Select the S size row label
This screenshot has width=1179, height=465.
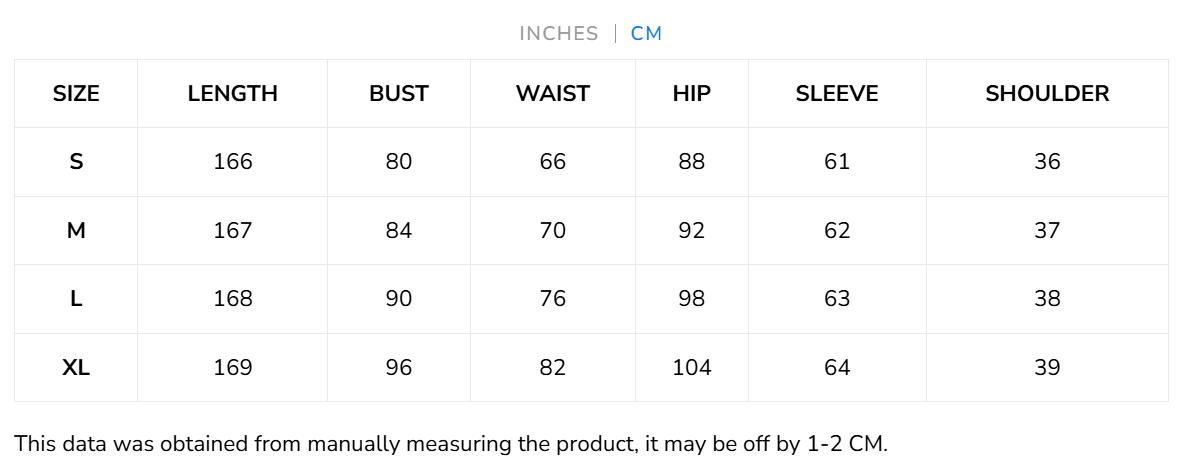tap(76, 162)
